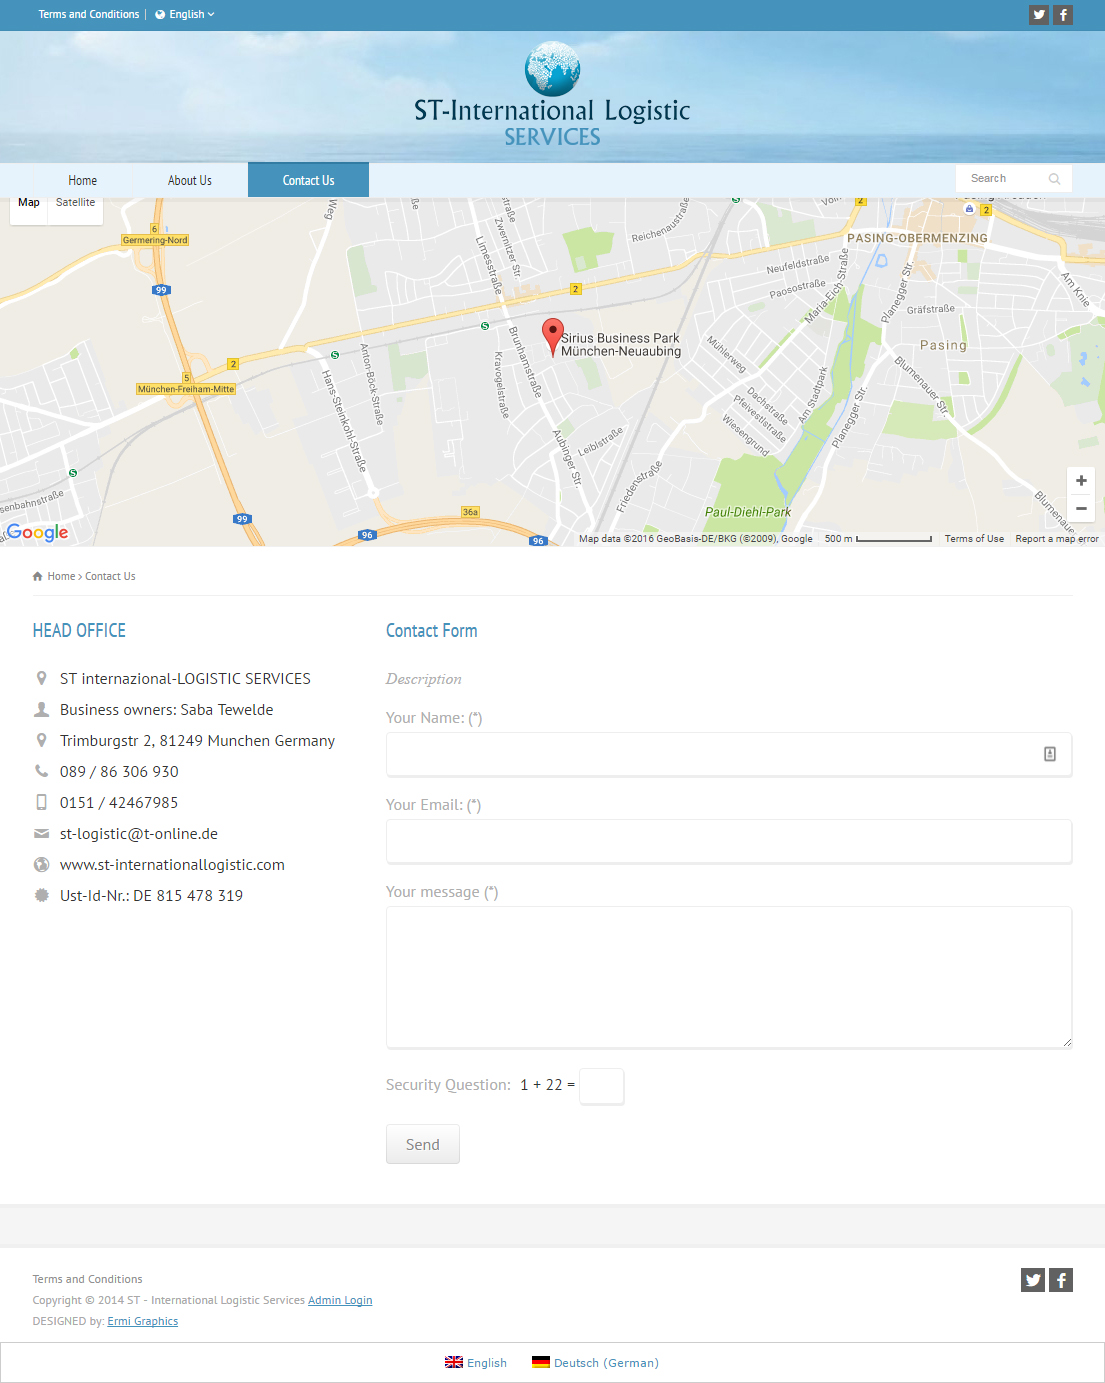Open the Ermi Graphics link
1105x1383 pixels.
tap(143, 1321)
